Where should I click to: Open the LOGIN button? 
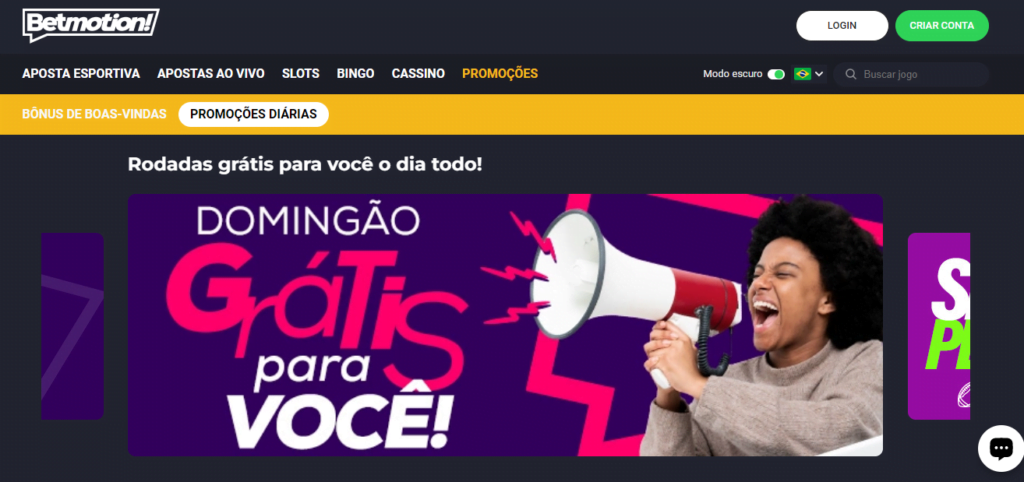[x=842, y=25]
